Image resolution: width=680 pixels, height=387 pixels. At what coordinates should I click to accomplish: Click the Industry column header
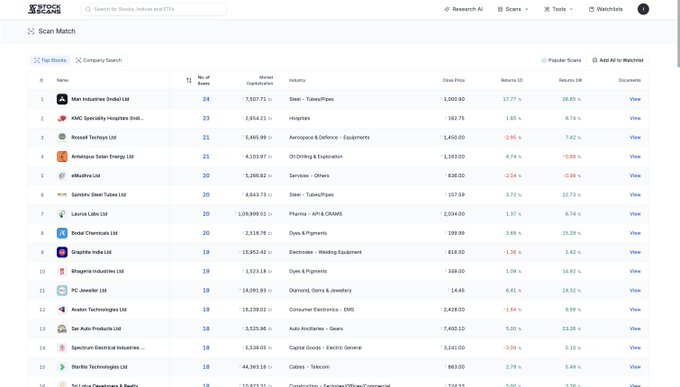point(297,80)
